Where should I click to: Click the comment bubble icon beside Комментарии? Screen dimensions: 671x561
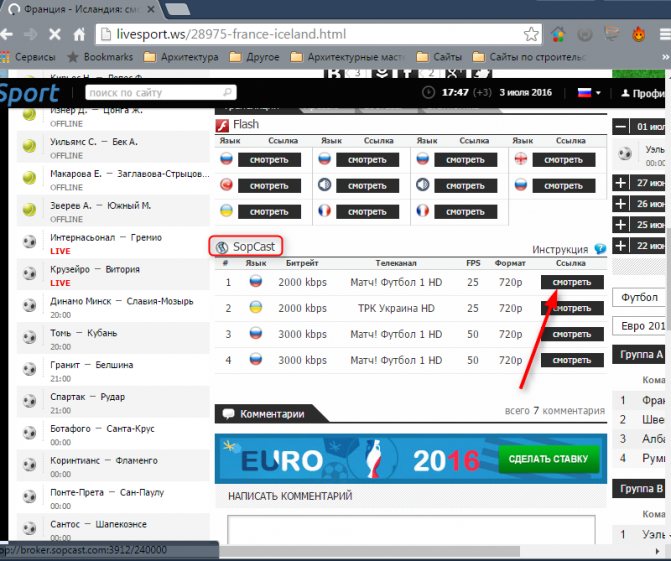pos(229,414)
